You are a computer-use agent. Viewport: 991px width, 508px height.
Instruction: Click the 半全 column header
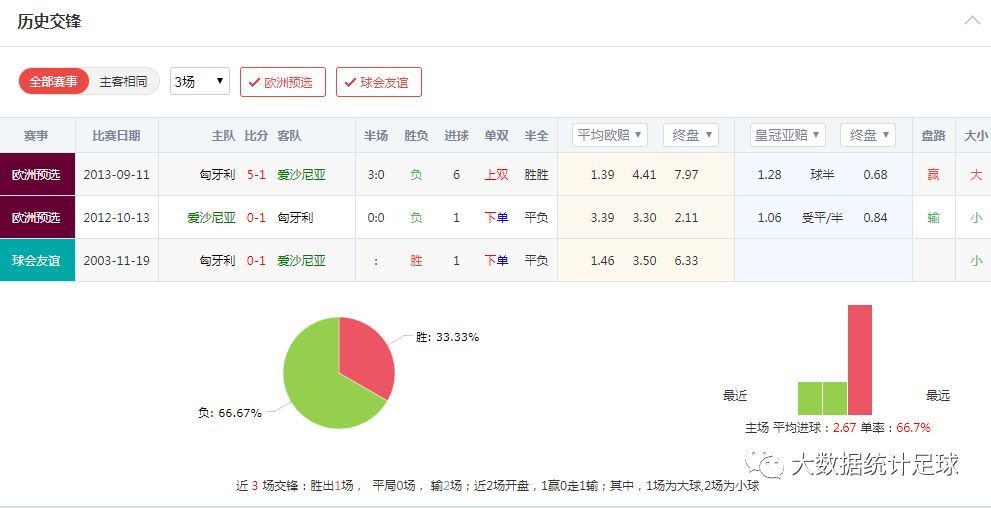pos(536,135)
